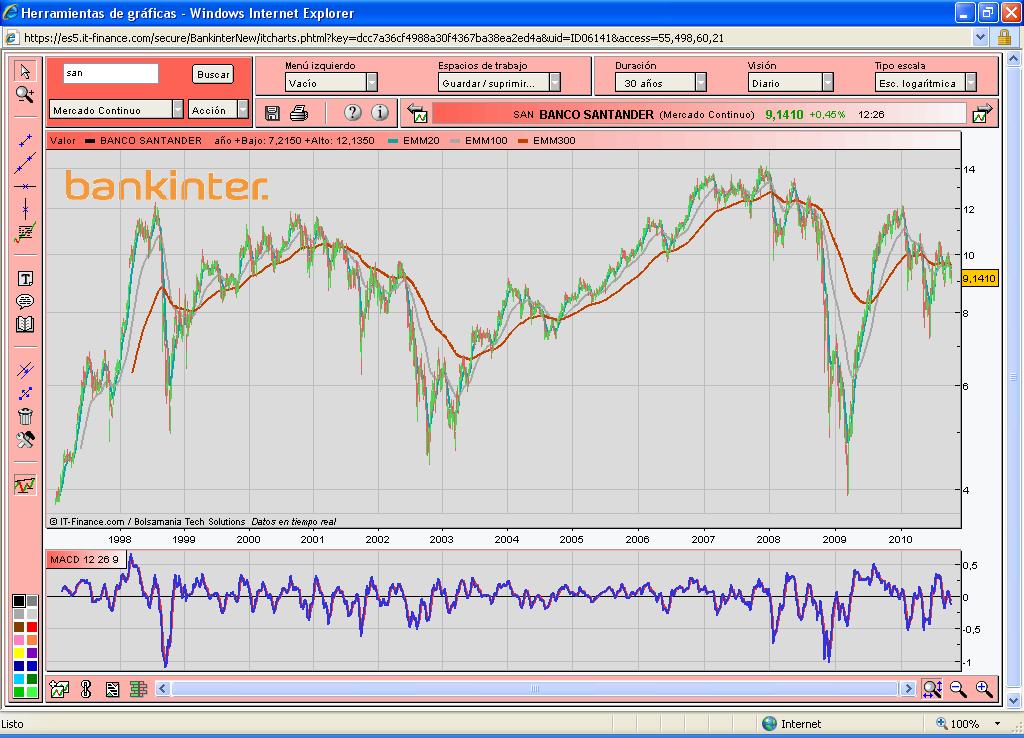The image size is (1024, 738).
Task: Activate the magnifier zoom tool
Action: [x=25, y=94]
